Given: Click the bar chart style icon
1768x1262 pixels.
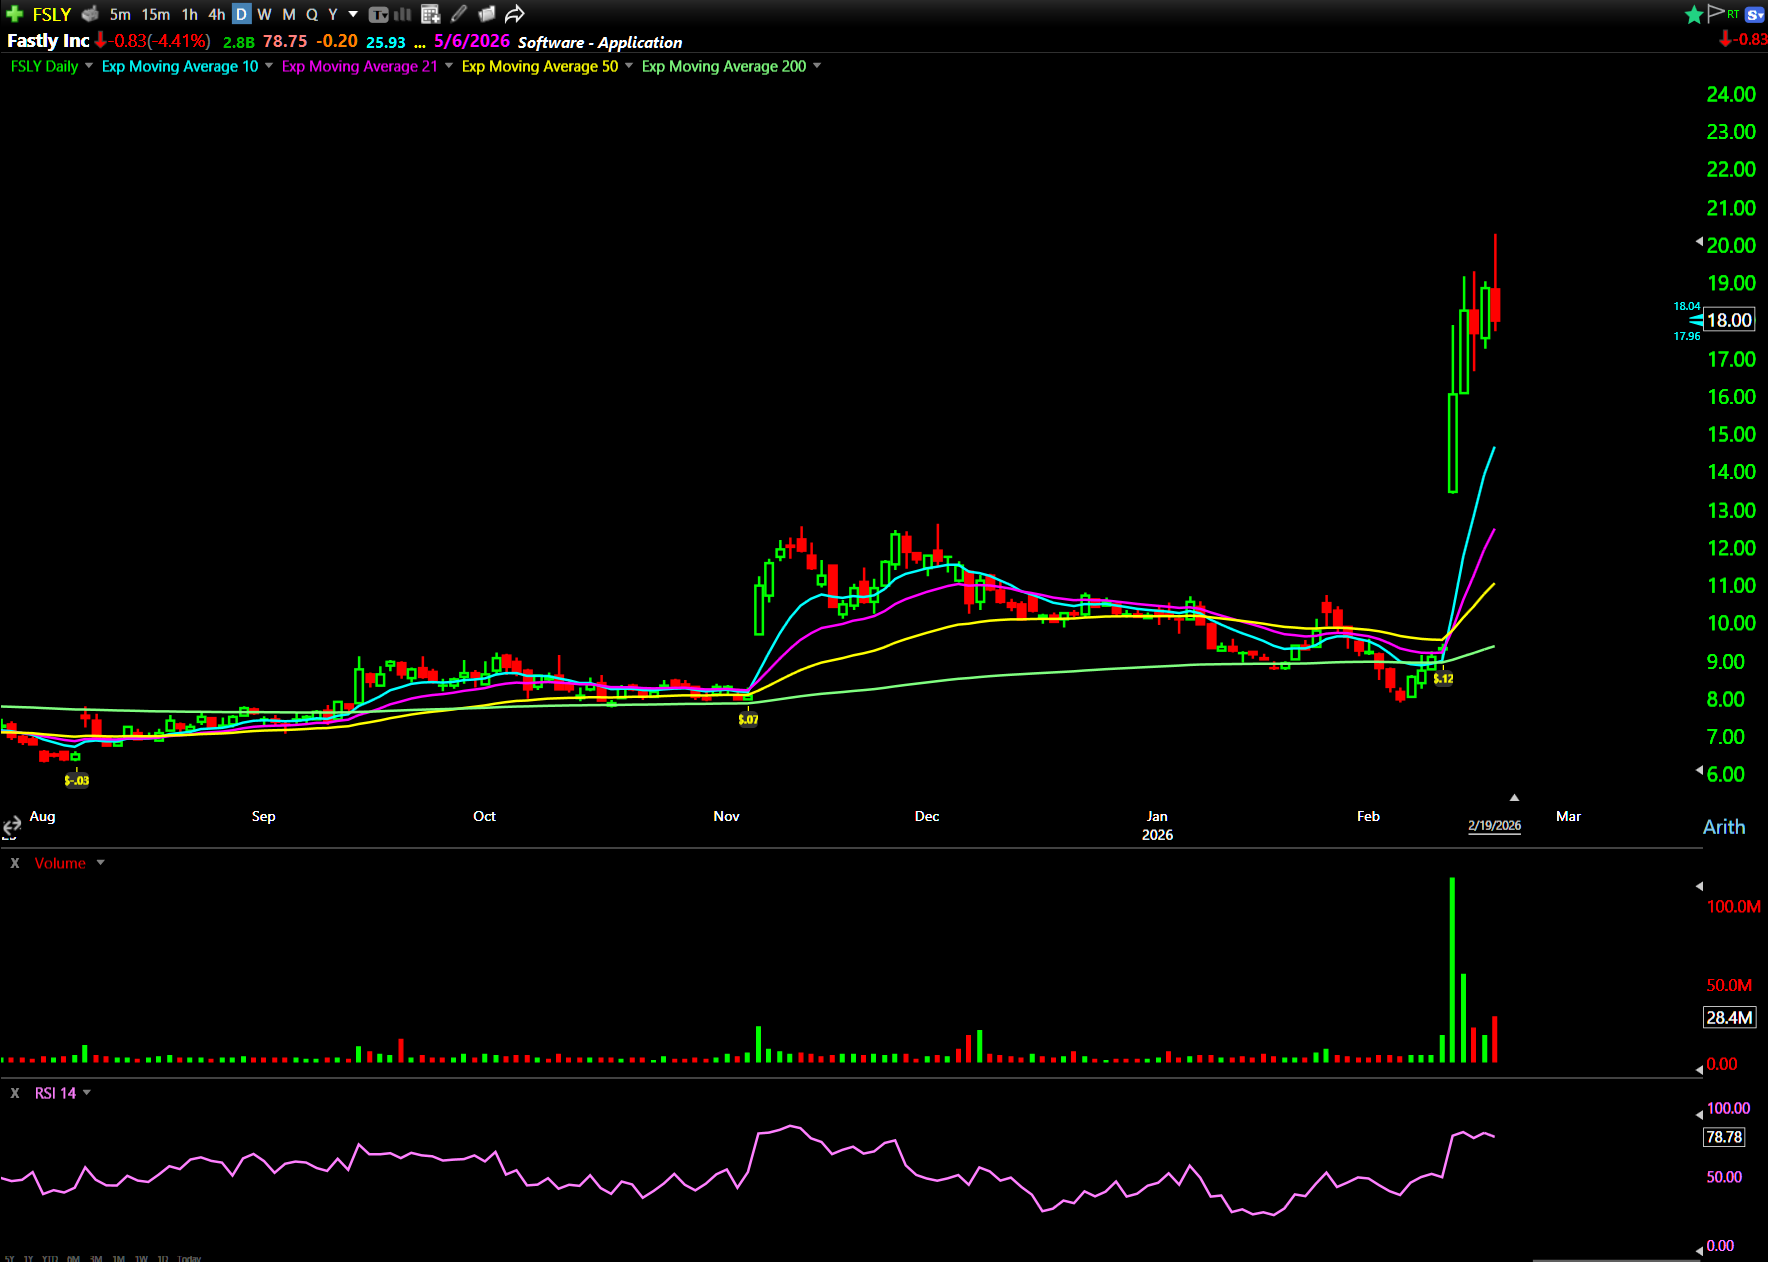Looking at the screenshot, I should (403, 14).
